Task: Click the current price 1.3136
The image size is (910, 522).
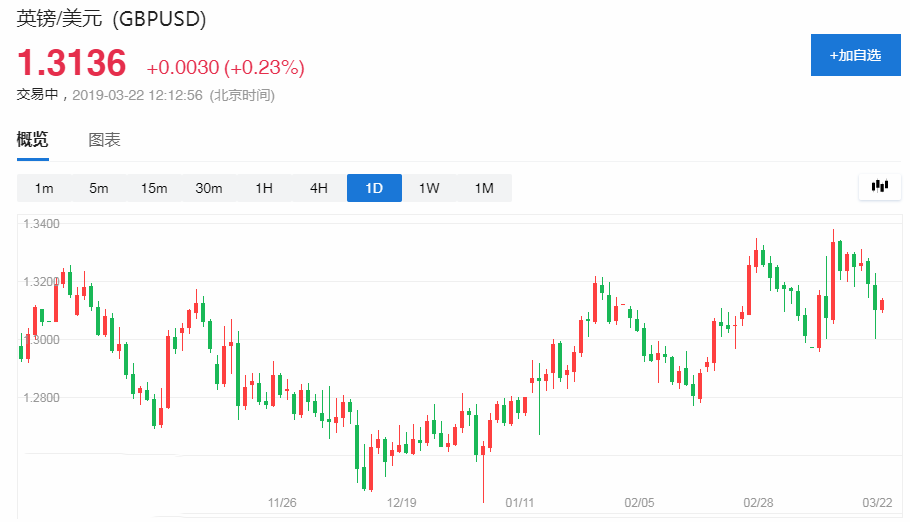Action: [x=71, y=63]
